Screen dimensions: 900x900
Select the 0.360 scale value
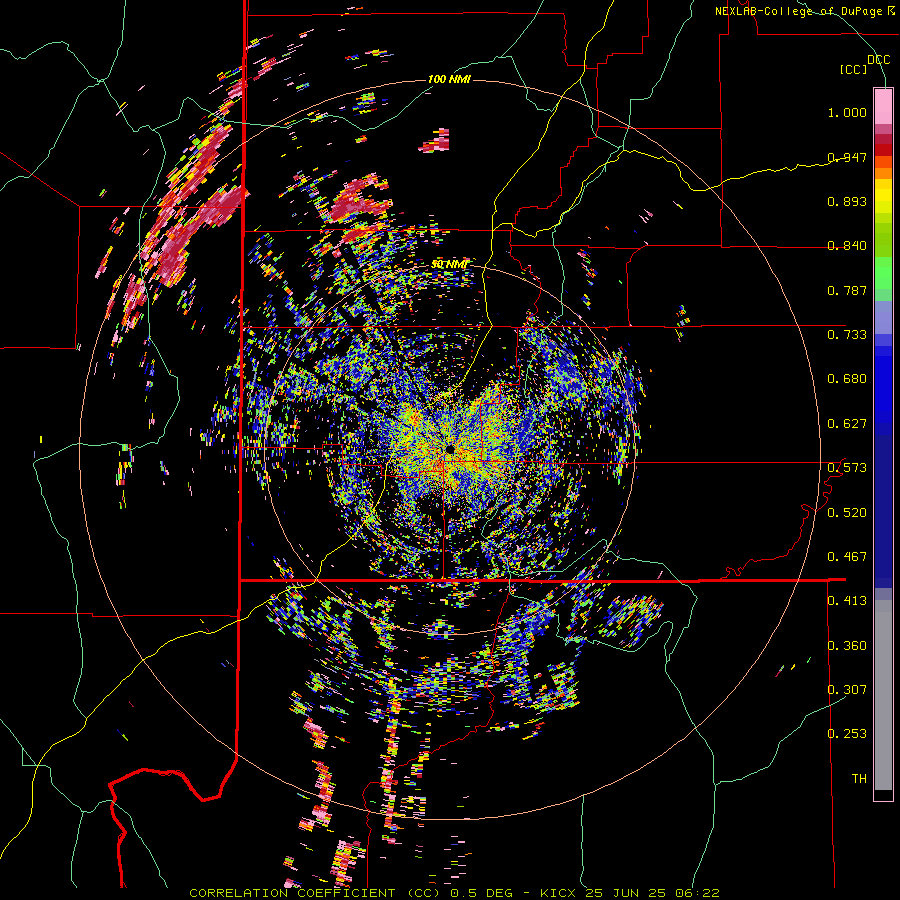click(x=847, y=646)
